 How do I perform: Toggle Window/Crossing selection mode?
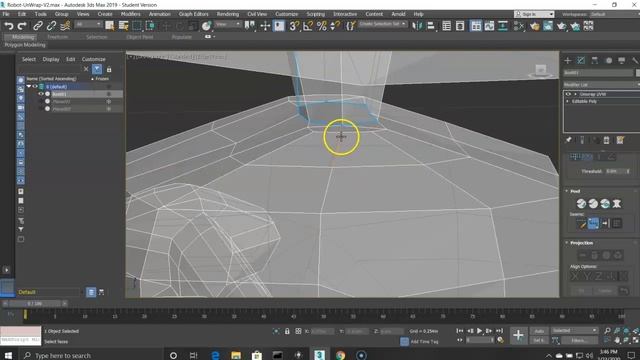[150, 26]
